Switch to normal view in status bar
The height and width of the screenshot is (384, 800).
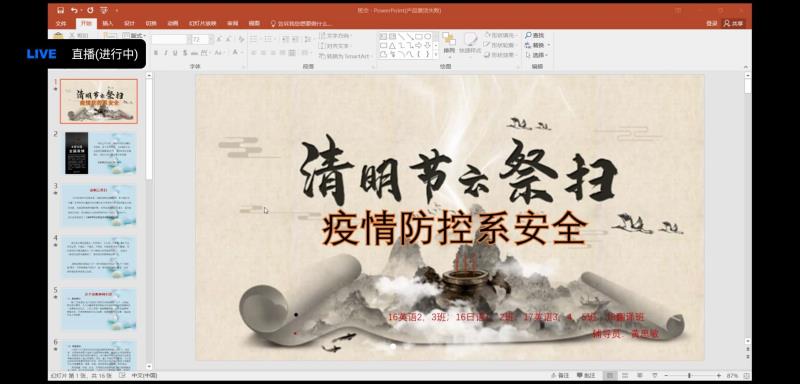(x=610, y=375)
